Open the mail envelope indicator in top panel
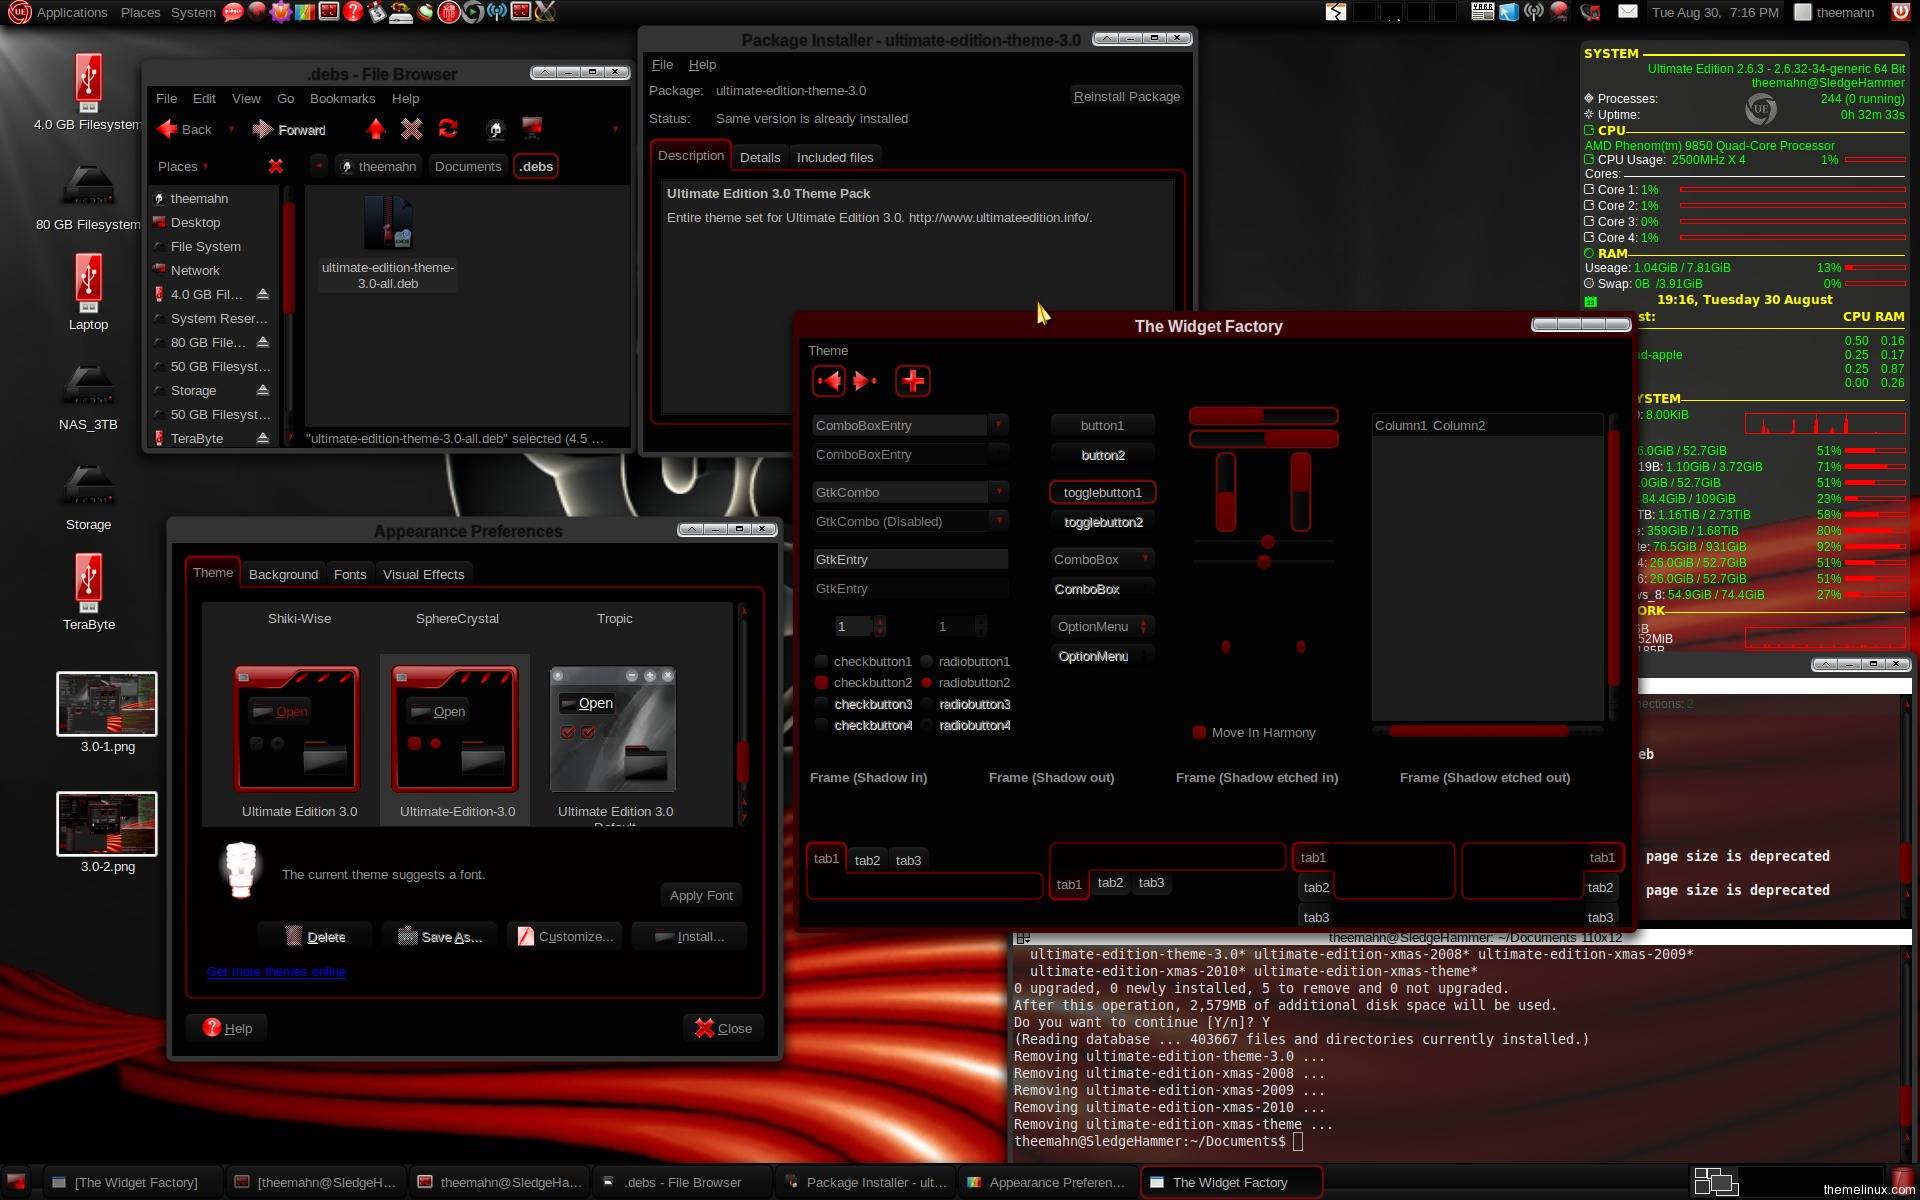This screenshot has width=1920, height=1200. point(1628,12)
